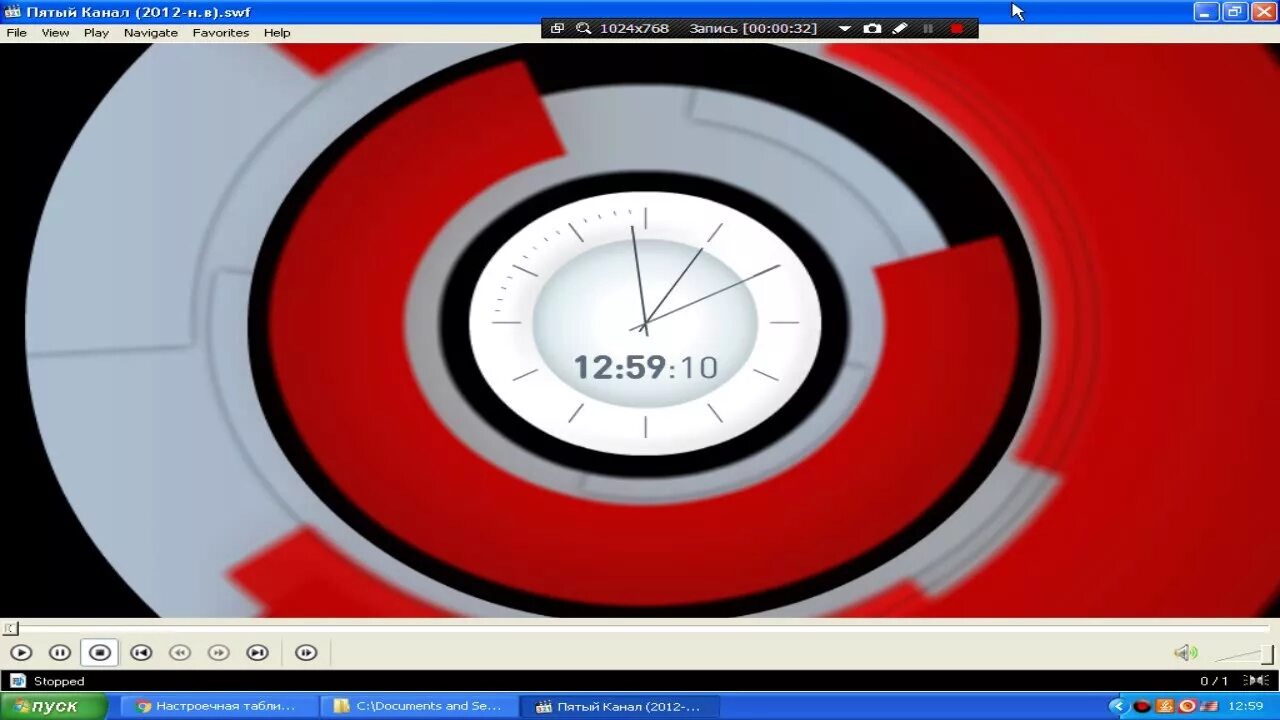Screen dimensions: 1280x720
Task: Stop recording with red record button
Action: click(x=956, y=28)
